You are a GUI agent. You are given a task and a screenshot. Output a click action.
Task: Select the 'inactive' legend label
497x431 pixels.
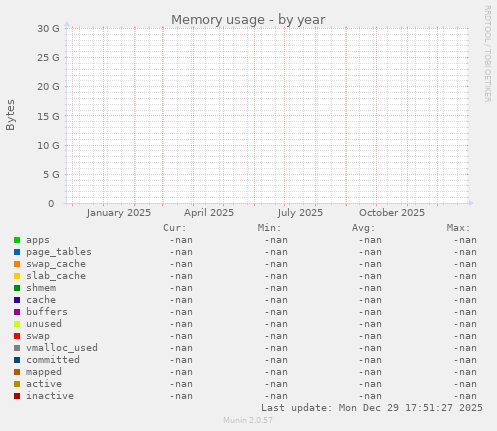click(50, 396)
